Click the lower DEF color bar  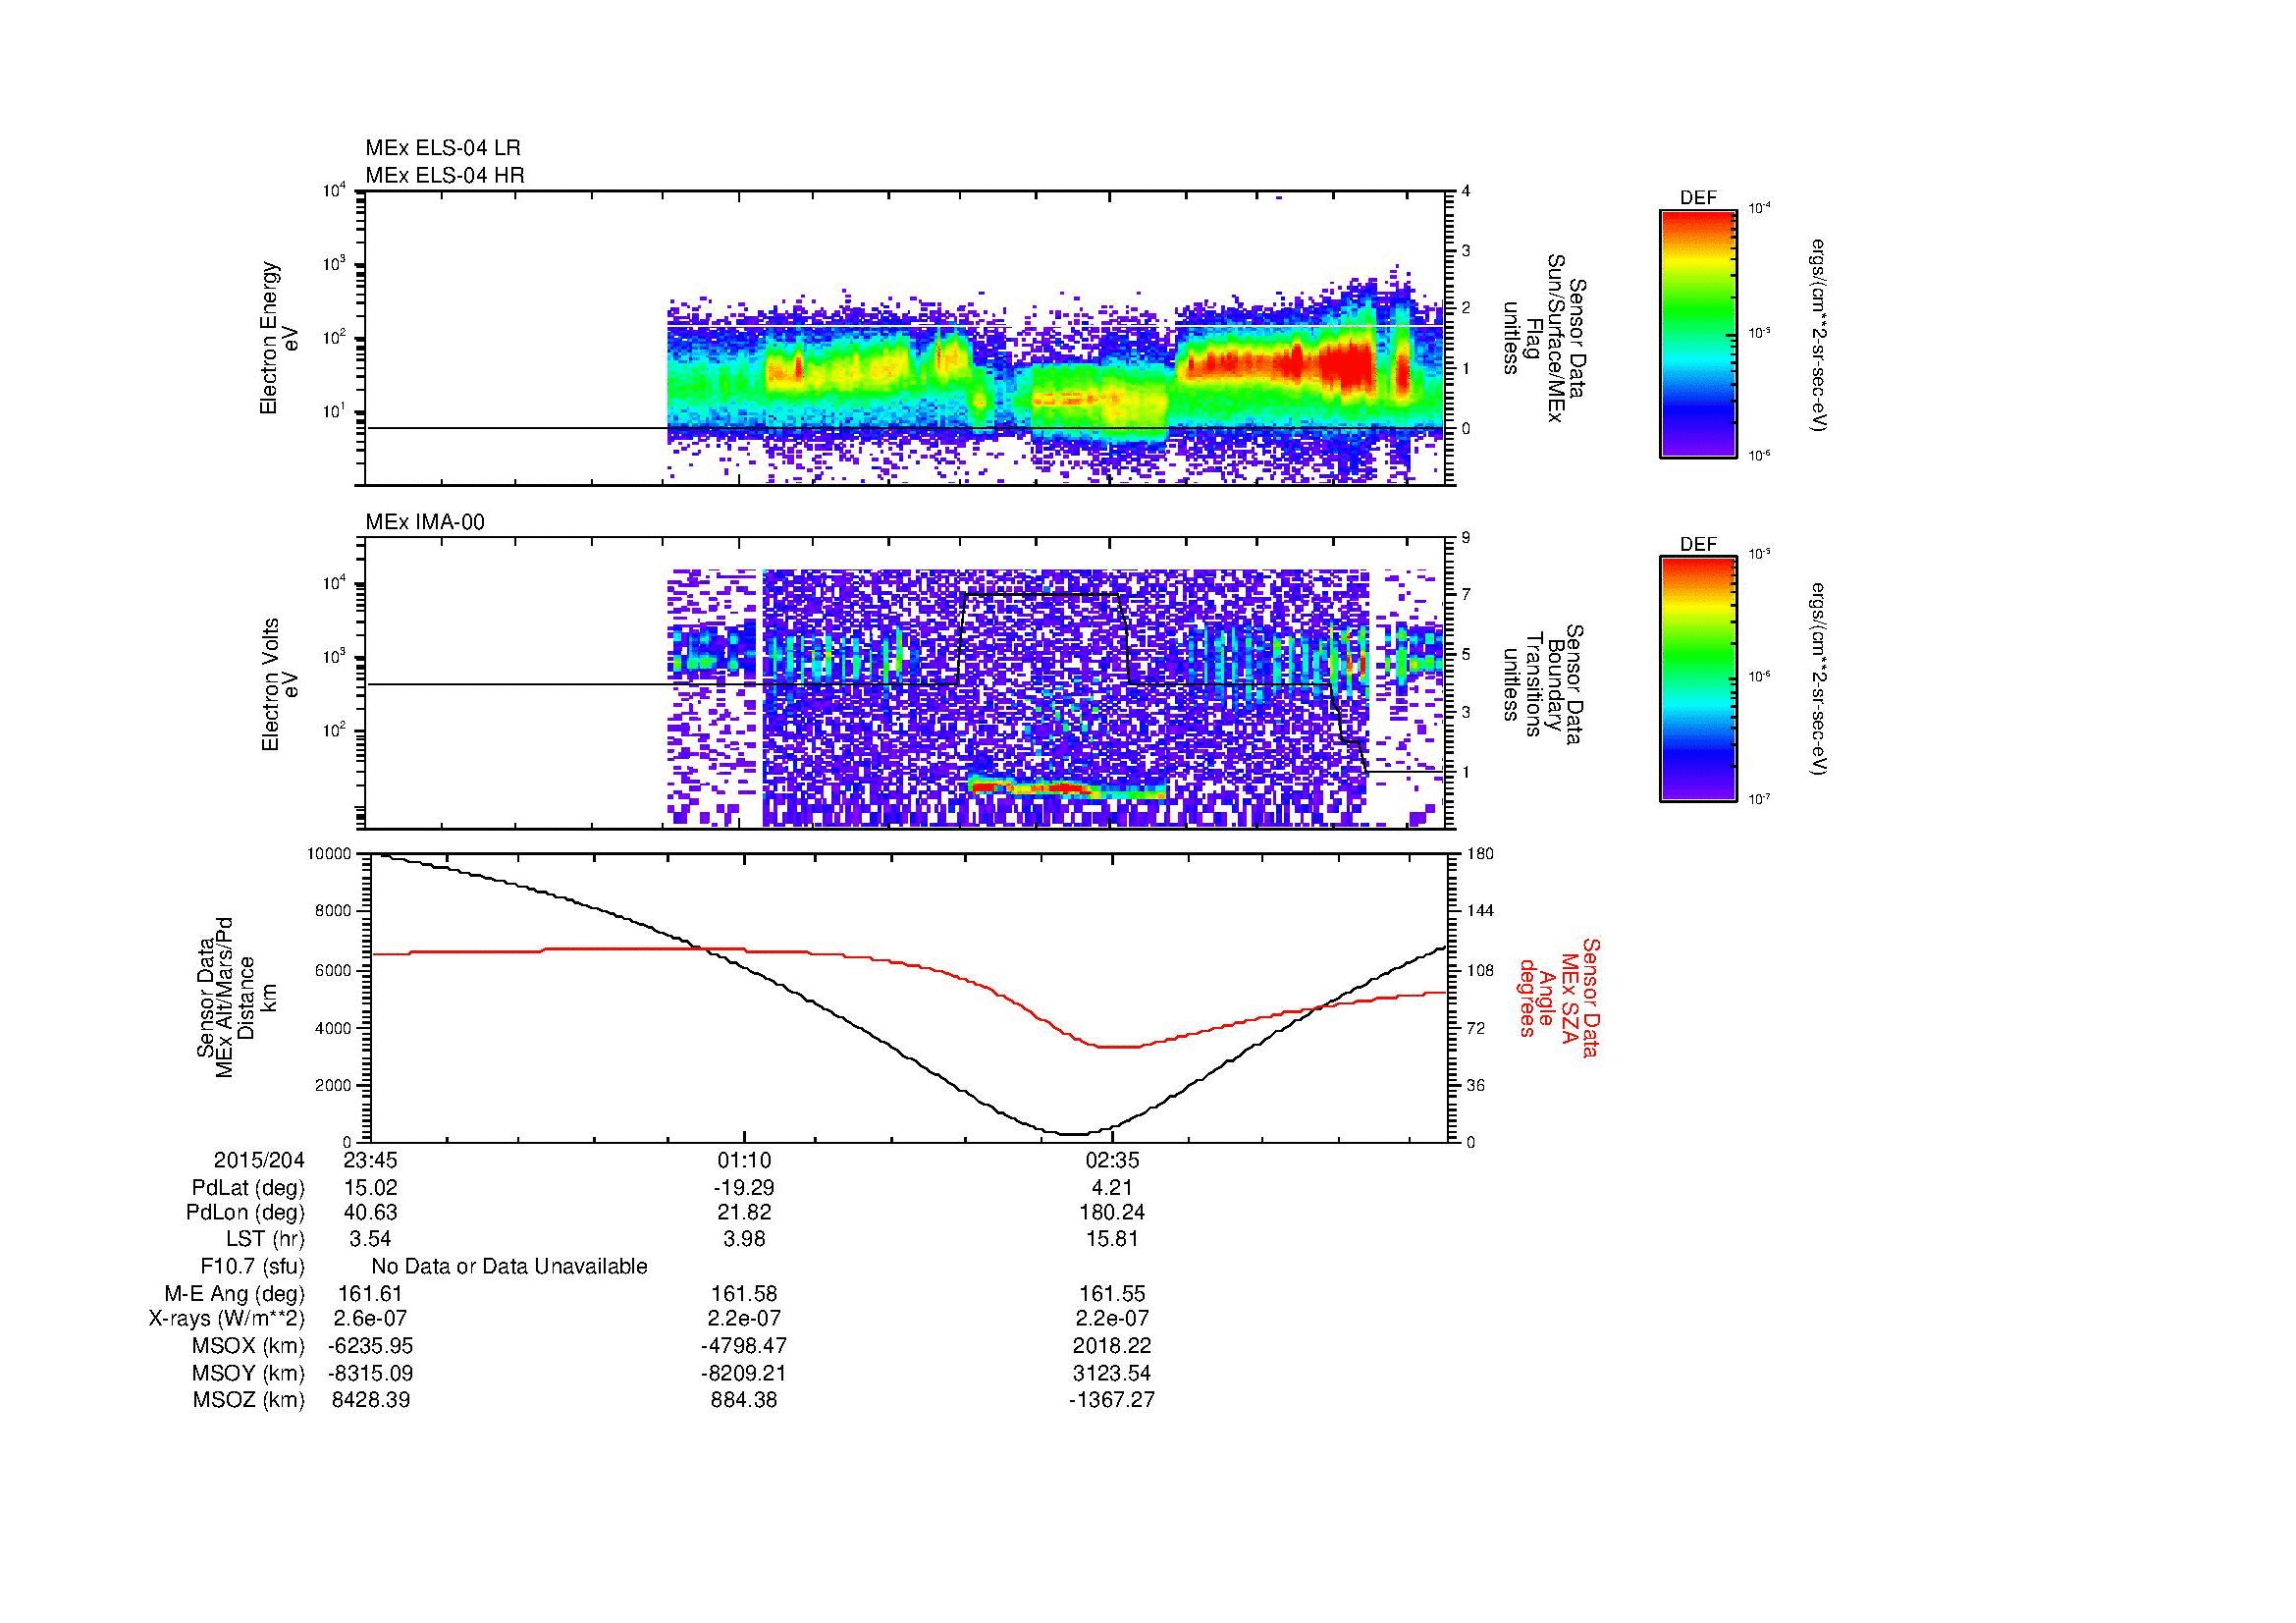(1698, 679)
